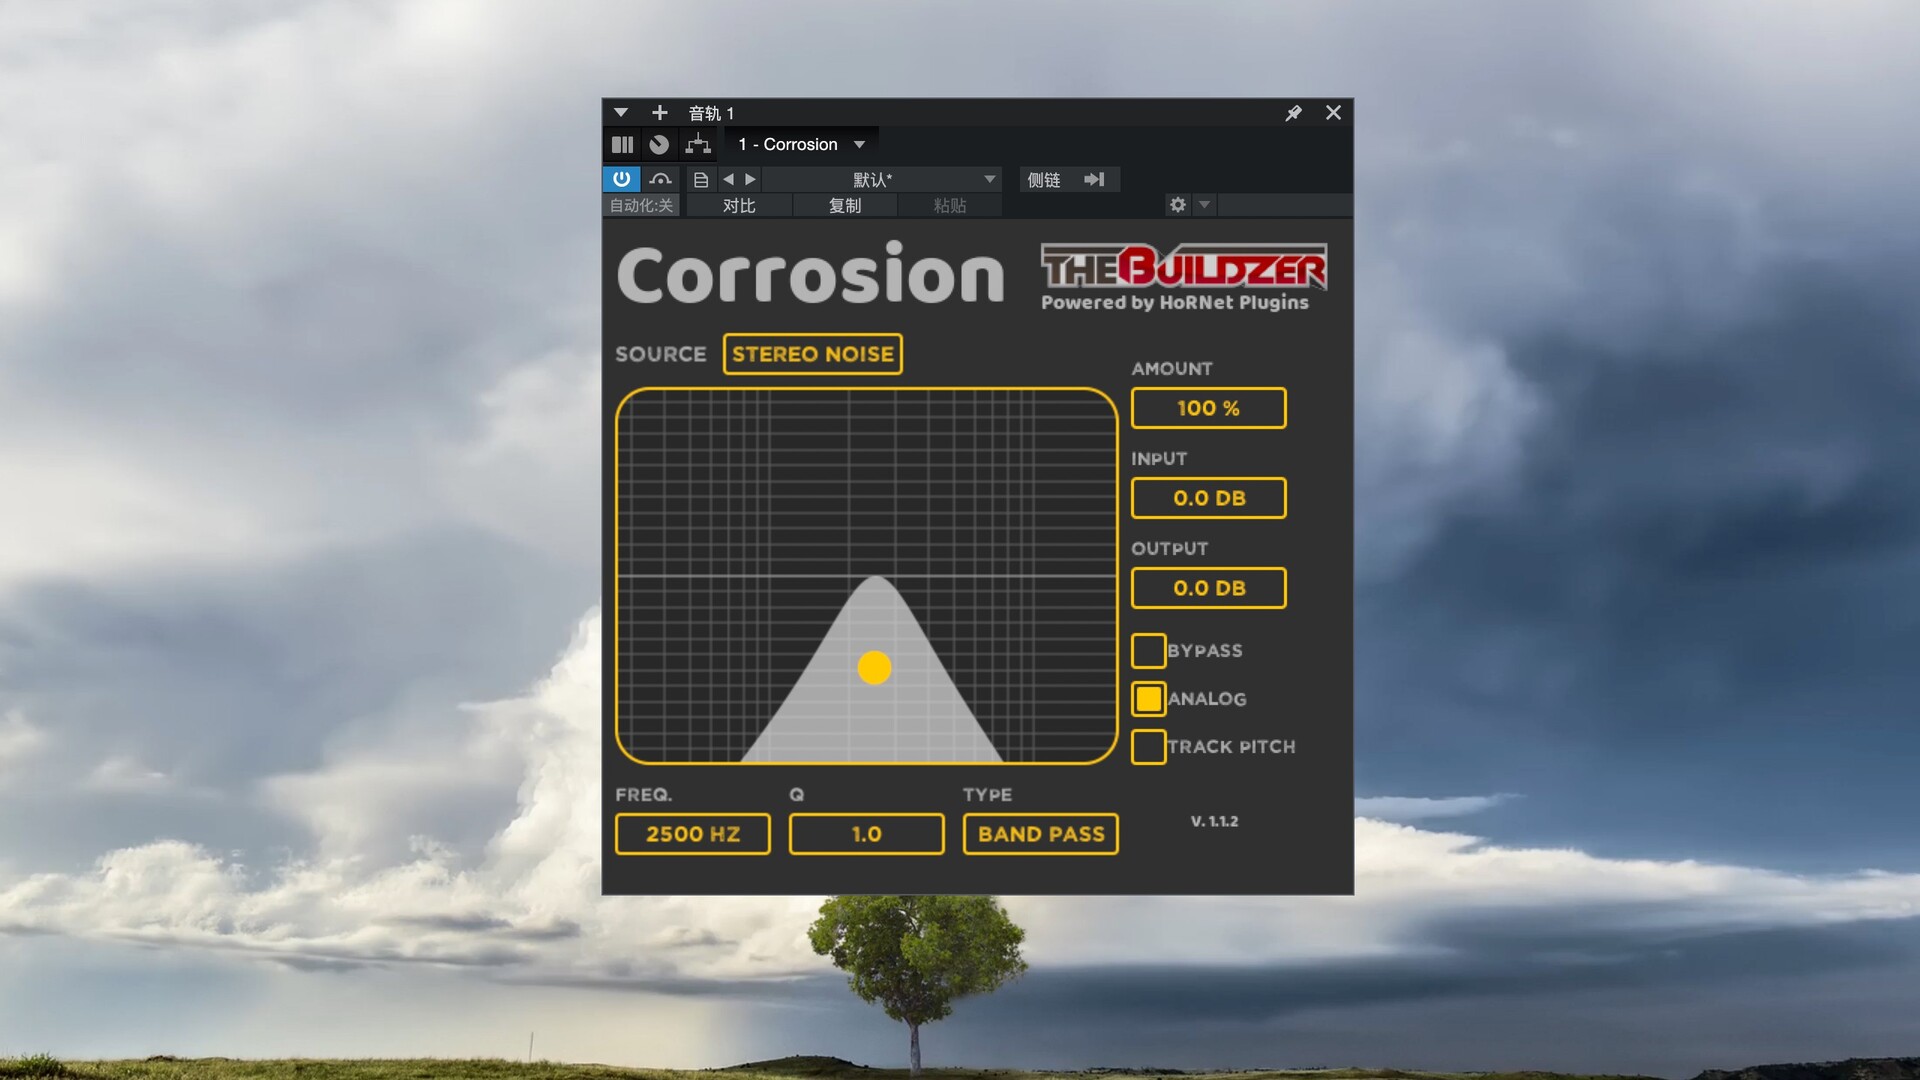Go to next preset with right arrow

pos(752,180)
